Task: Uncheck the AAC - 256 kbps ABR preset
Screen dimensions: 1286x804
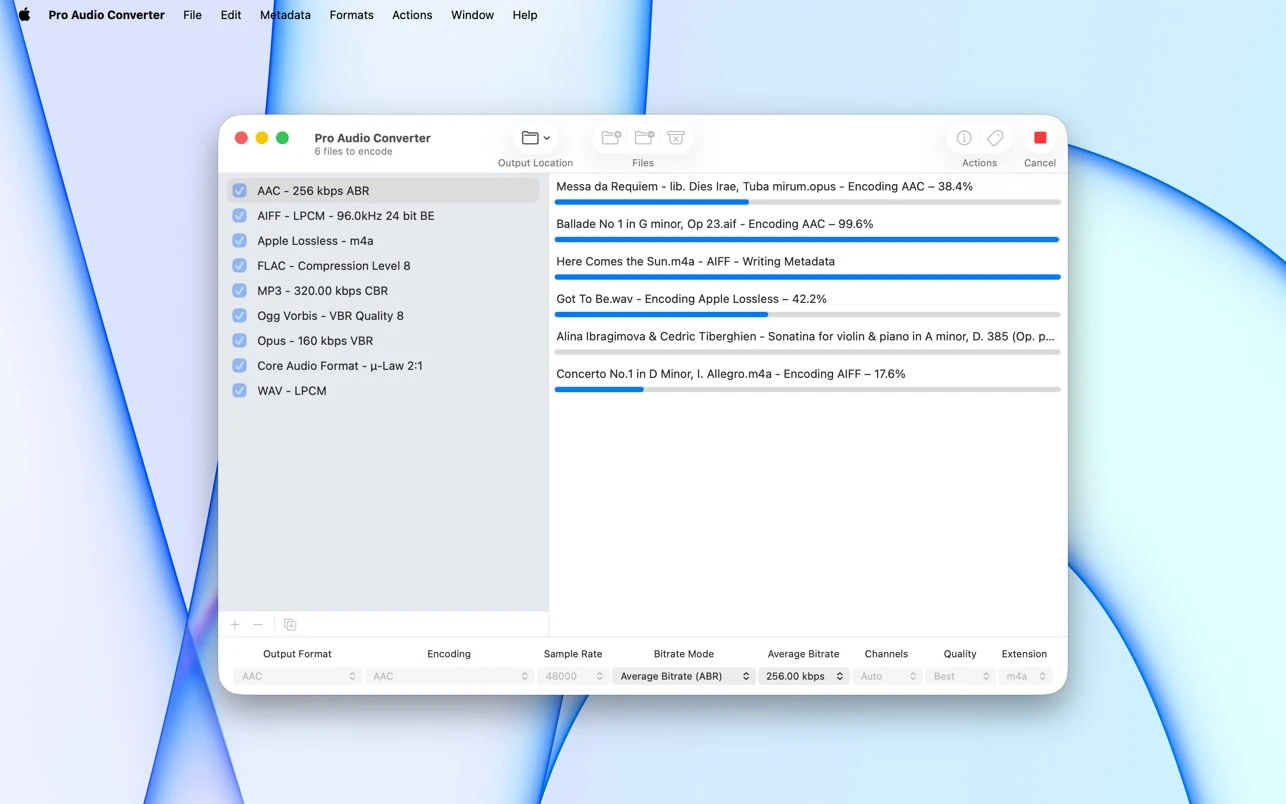Action: [x=240, y=191]
